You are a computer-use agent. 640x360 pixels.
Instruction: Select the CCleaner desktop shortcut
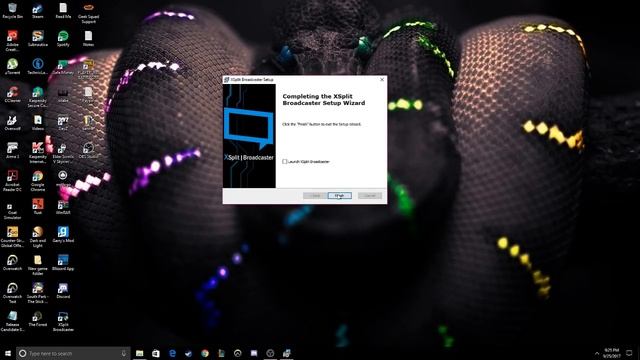[x=12, y=95]
